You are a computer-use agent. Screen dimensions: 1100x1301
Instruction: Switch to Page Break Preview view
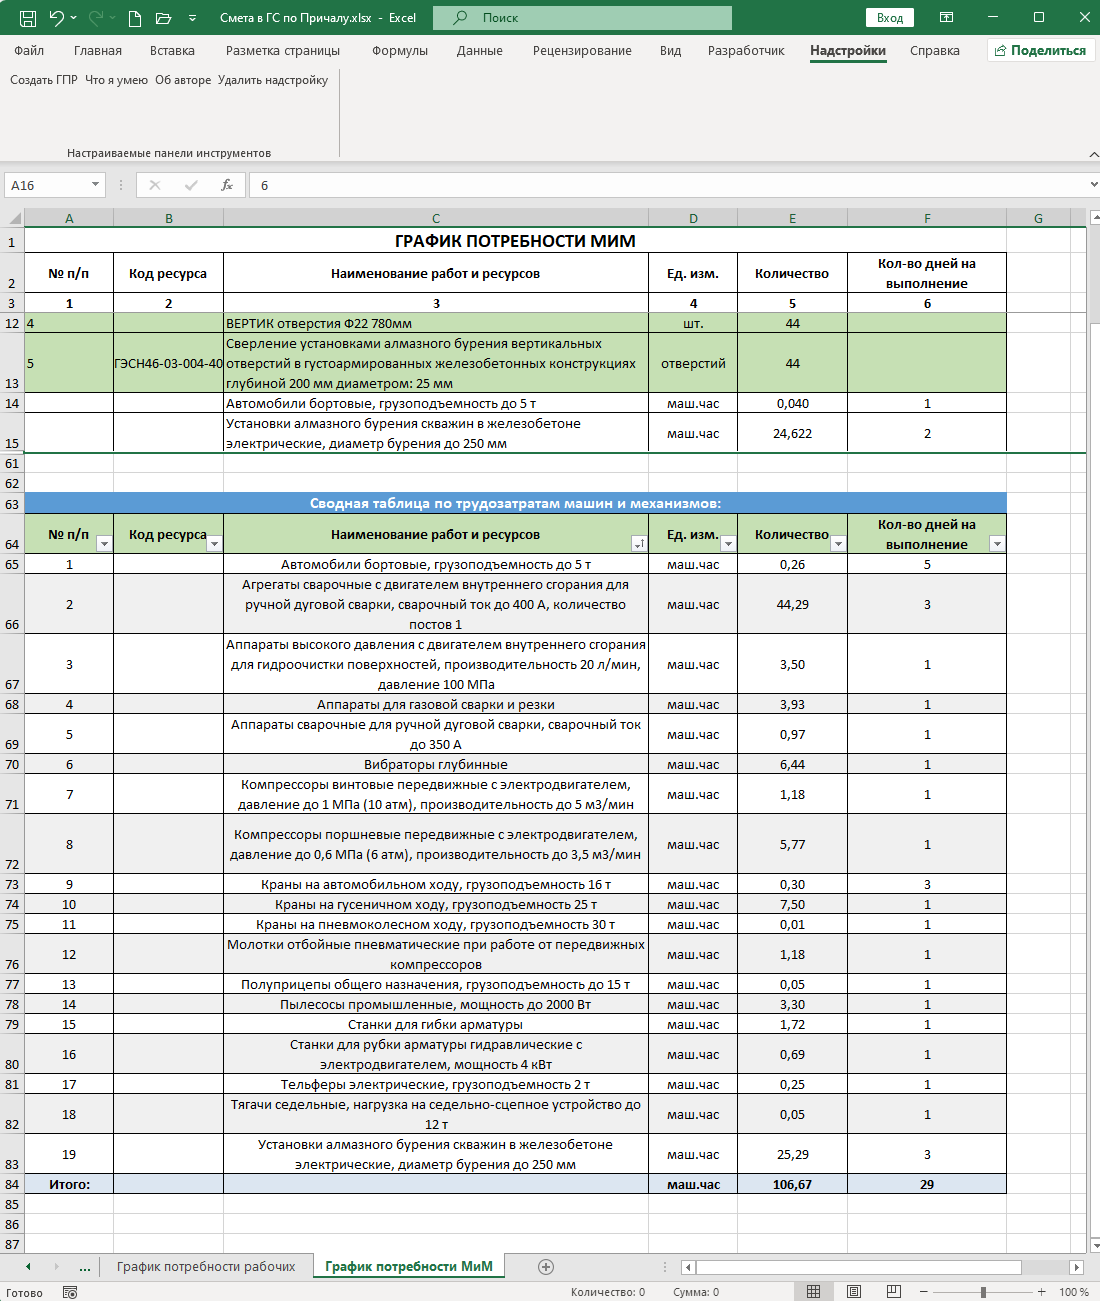click(893, 1292)
